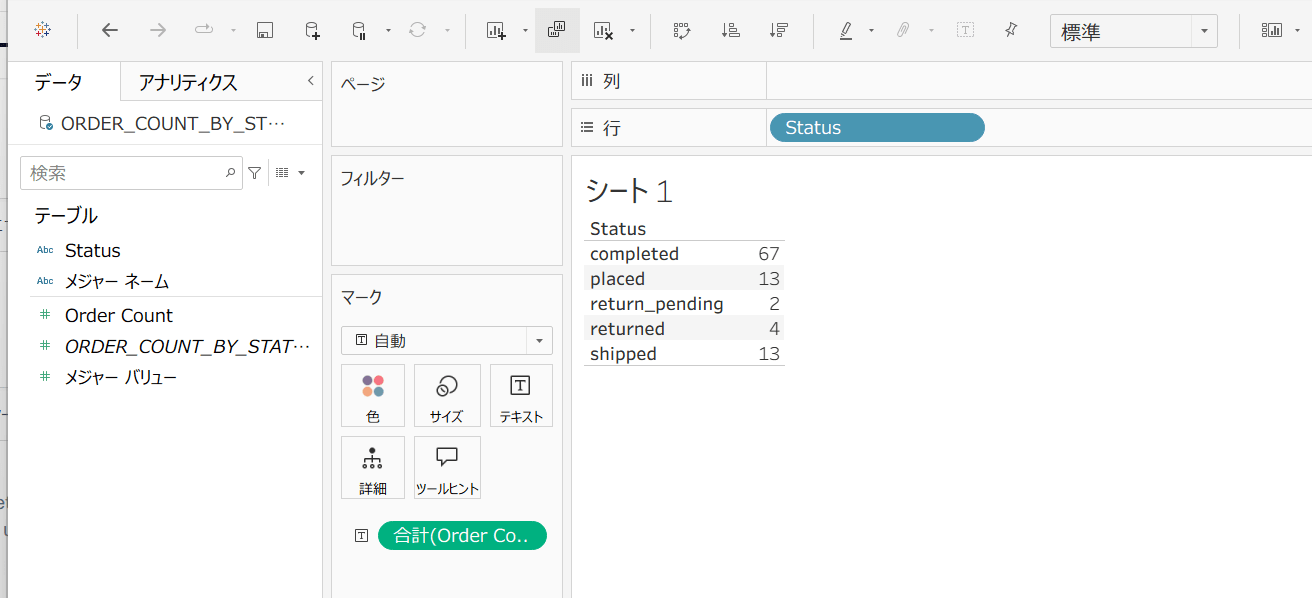Expand the 自動 mark type dropdown
Image resolution: width=1312 pixels, height=598 pixels.
point(539,341)
